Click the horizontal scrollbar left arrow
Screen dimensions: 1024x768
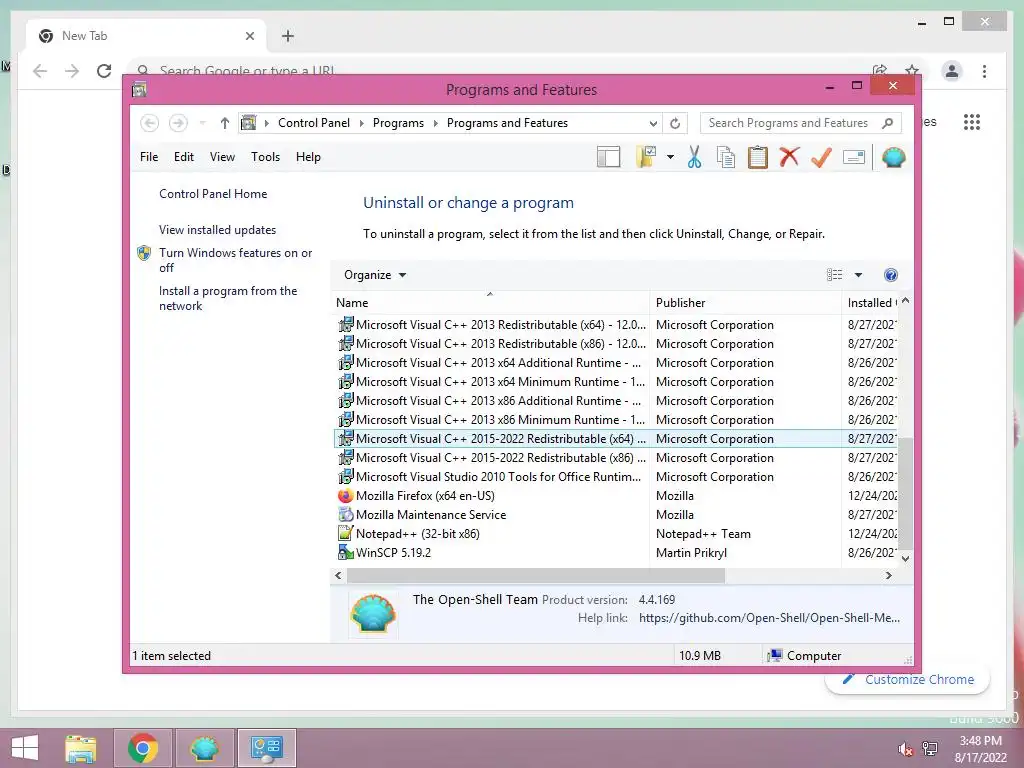[338, 575]
